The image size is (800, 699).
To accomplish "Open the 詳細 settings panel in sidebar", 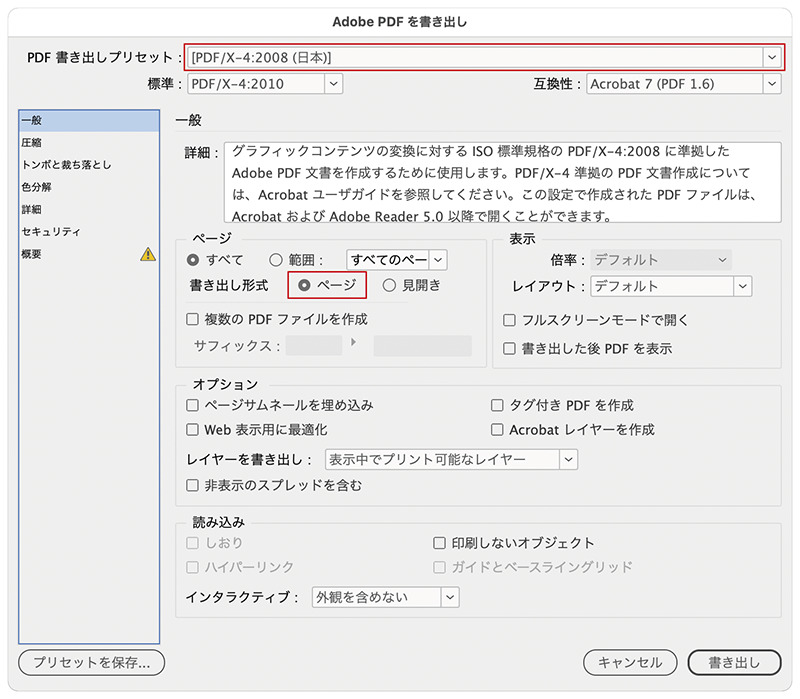I will coord(89,209).
